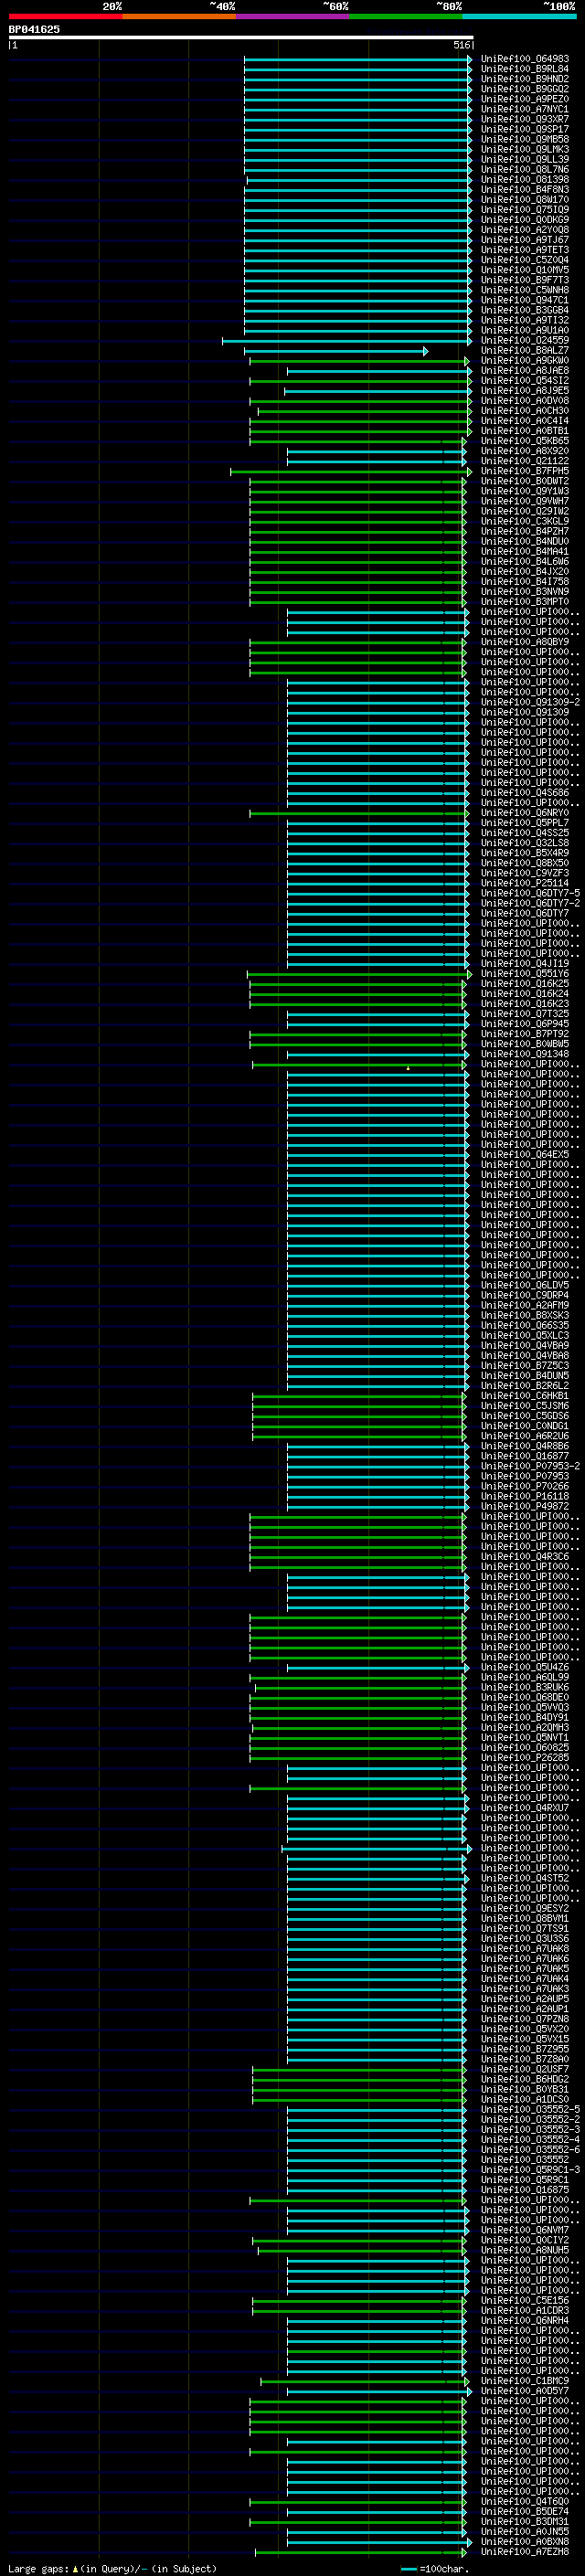This screenshot has width=585, height=2576.
Task: Select hit UniRef100_Q9MB58
Action: 525,139
